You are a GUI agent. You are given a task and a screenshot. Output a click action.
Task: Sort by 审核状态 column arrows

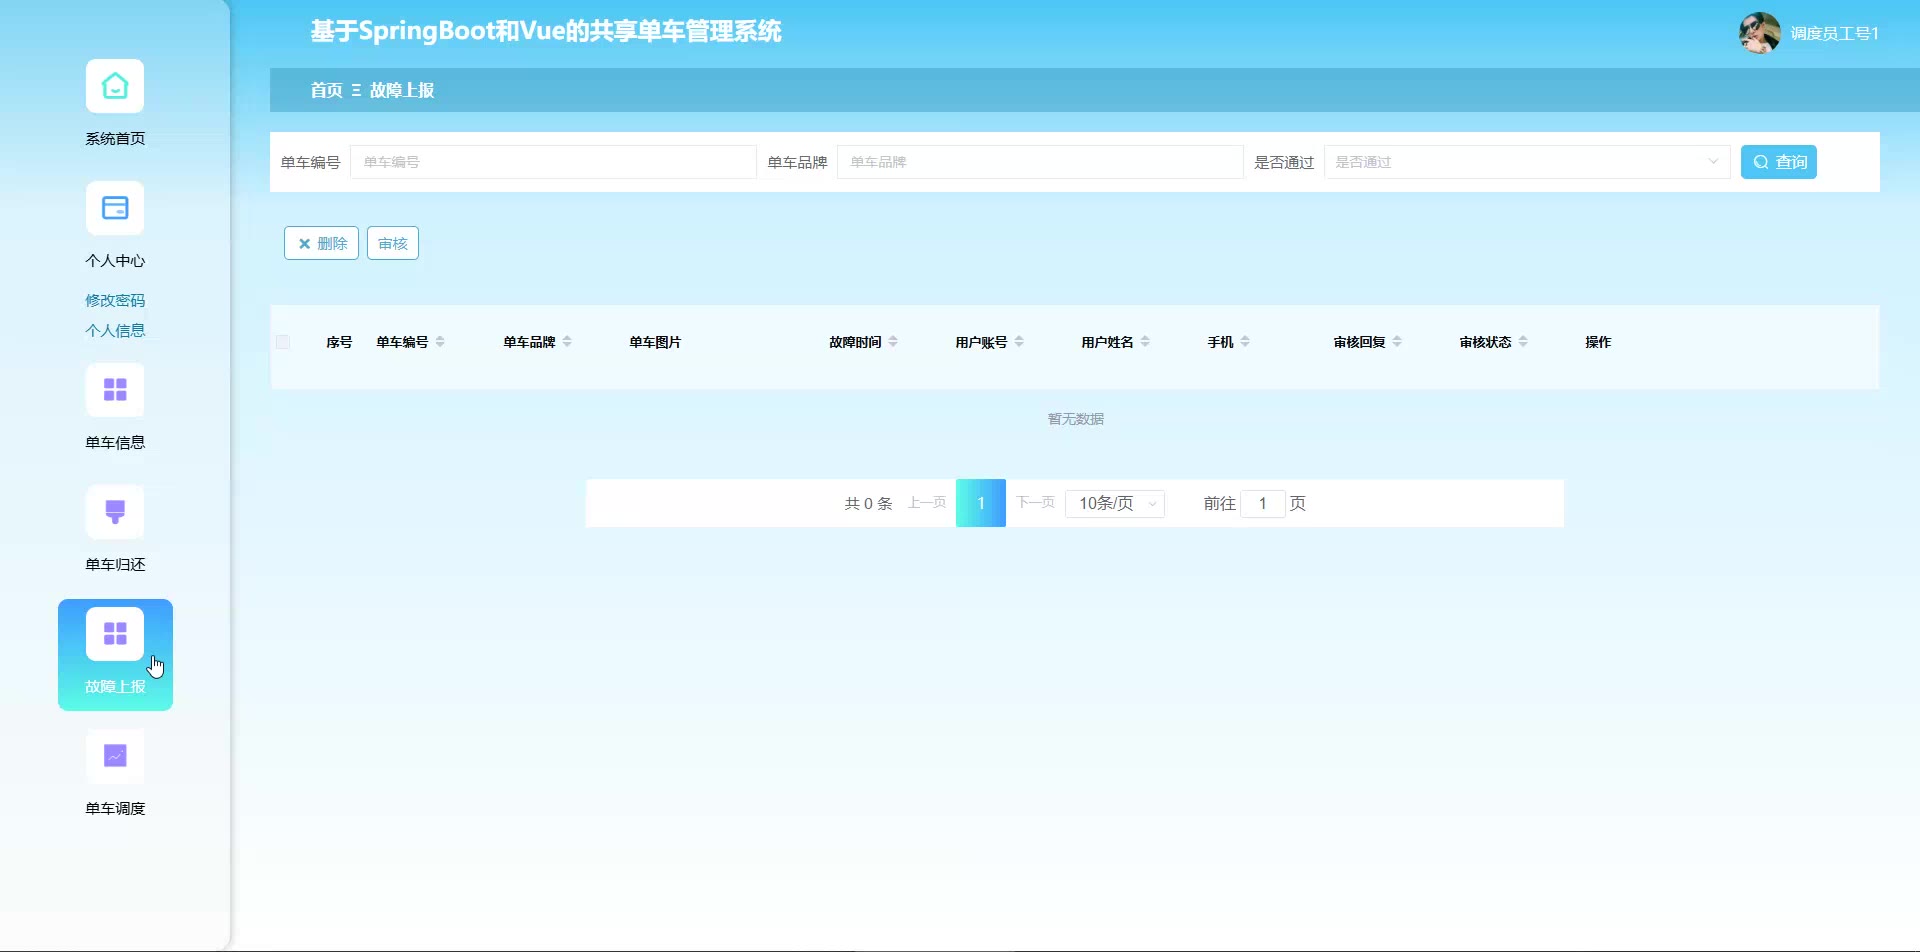(x=1523, y=342)
